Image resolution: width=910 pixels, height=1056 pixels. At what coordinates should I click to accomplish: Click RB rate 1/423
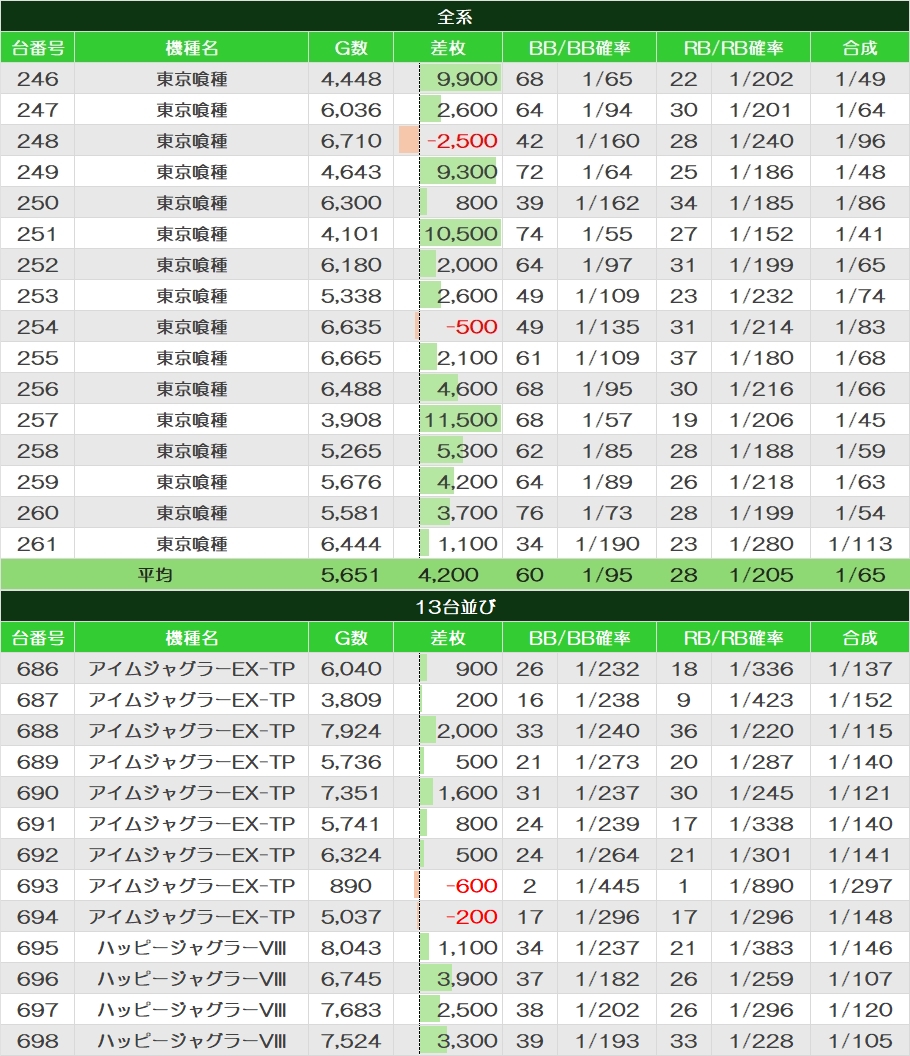point(761,700)
